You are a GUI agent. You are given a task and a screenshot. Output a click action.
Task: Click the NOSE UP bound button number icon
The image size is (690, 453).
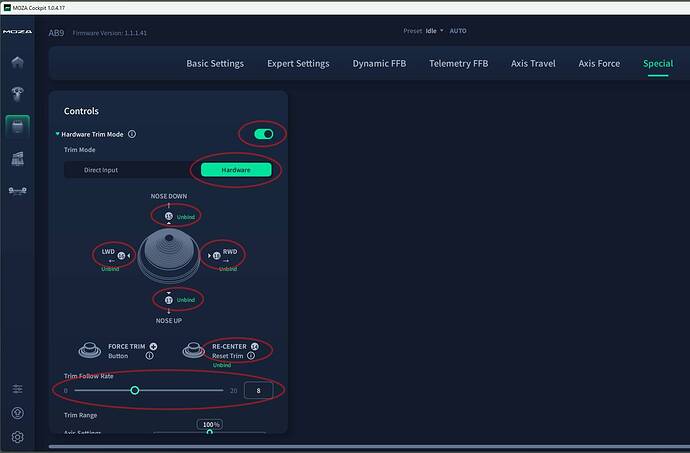pyautogui.click(x=169, y=300)
